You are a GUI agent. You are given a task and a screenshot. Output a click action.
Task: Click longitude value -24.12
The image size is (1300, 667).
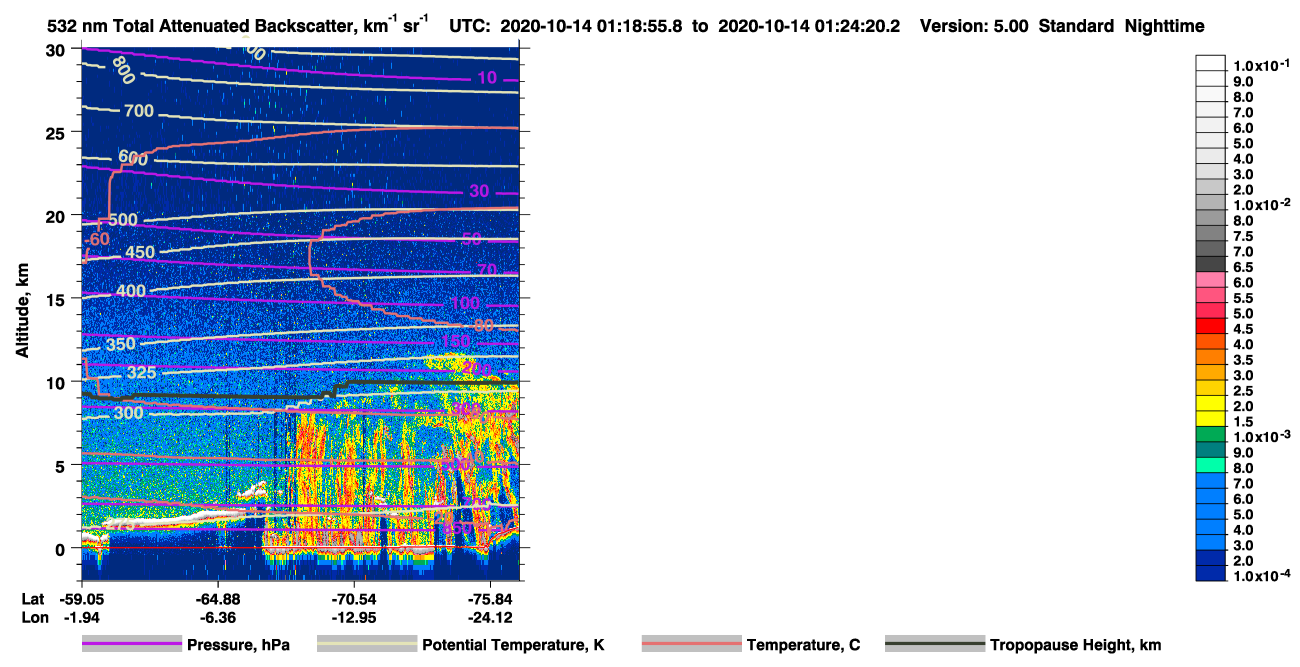tap(491, 616)
